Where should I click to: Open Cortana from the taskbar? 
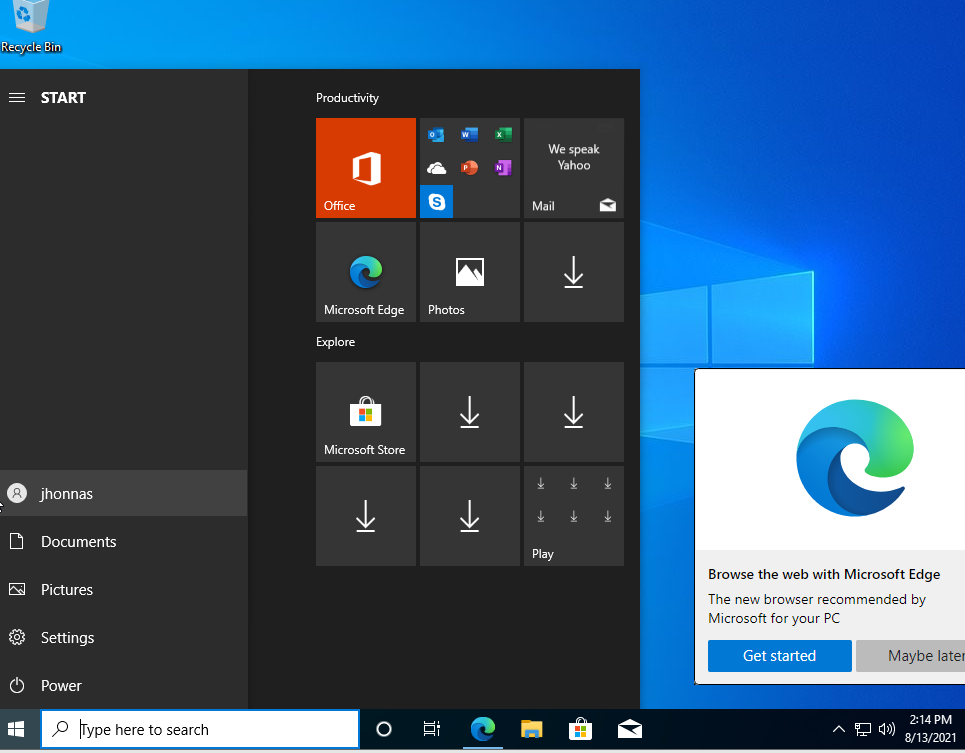click(x=383, y=730)
